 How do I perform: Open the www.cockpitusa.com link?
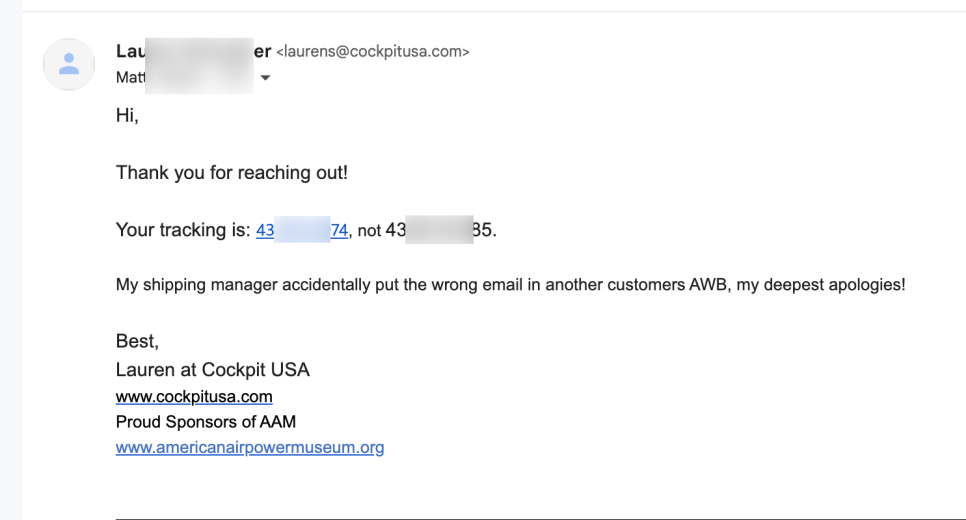(x=194, y=396)
